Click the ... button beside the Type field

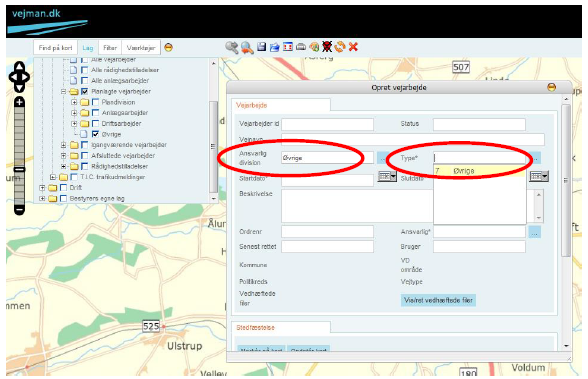point(535,158)
